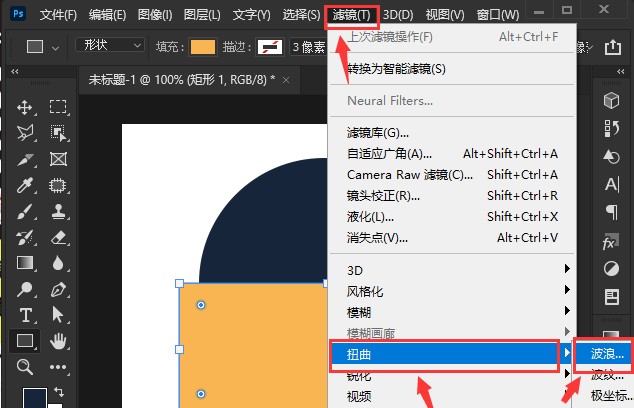Select the Move tool

26,107
